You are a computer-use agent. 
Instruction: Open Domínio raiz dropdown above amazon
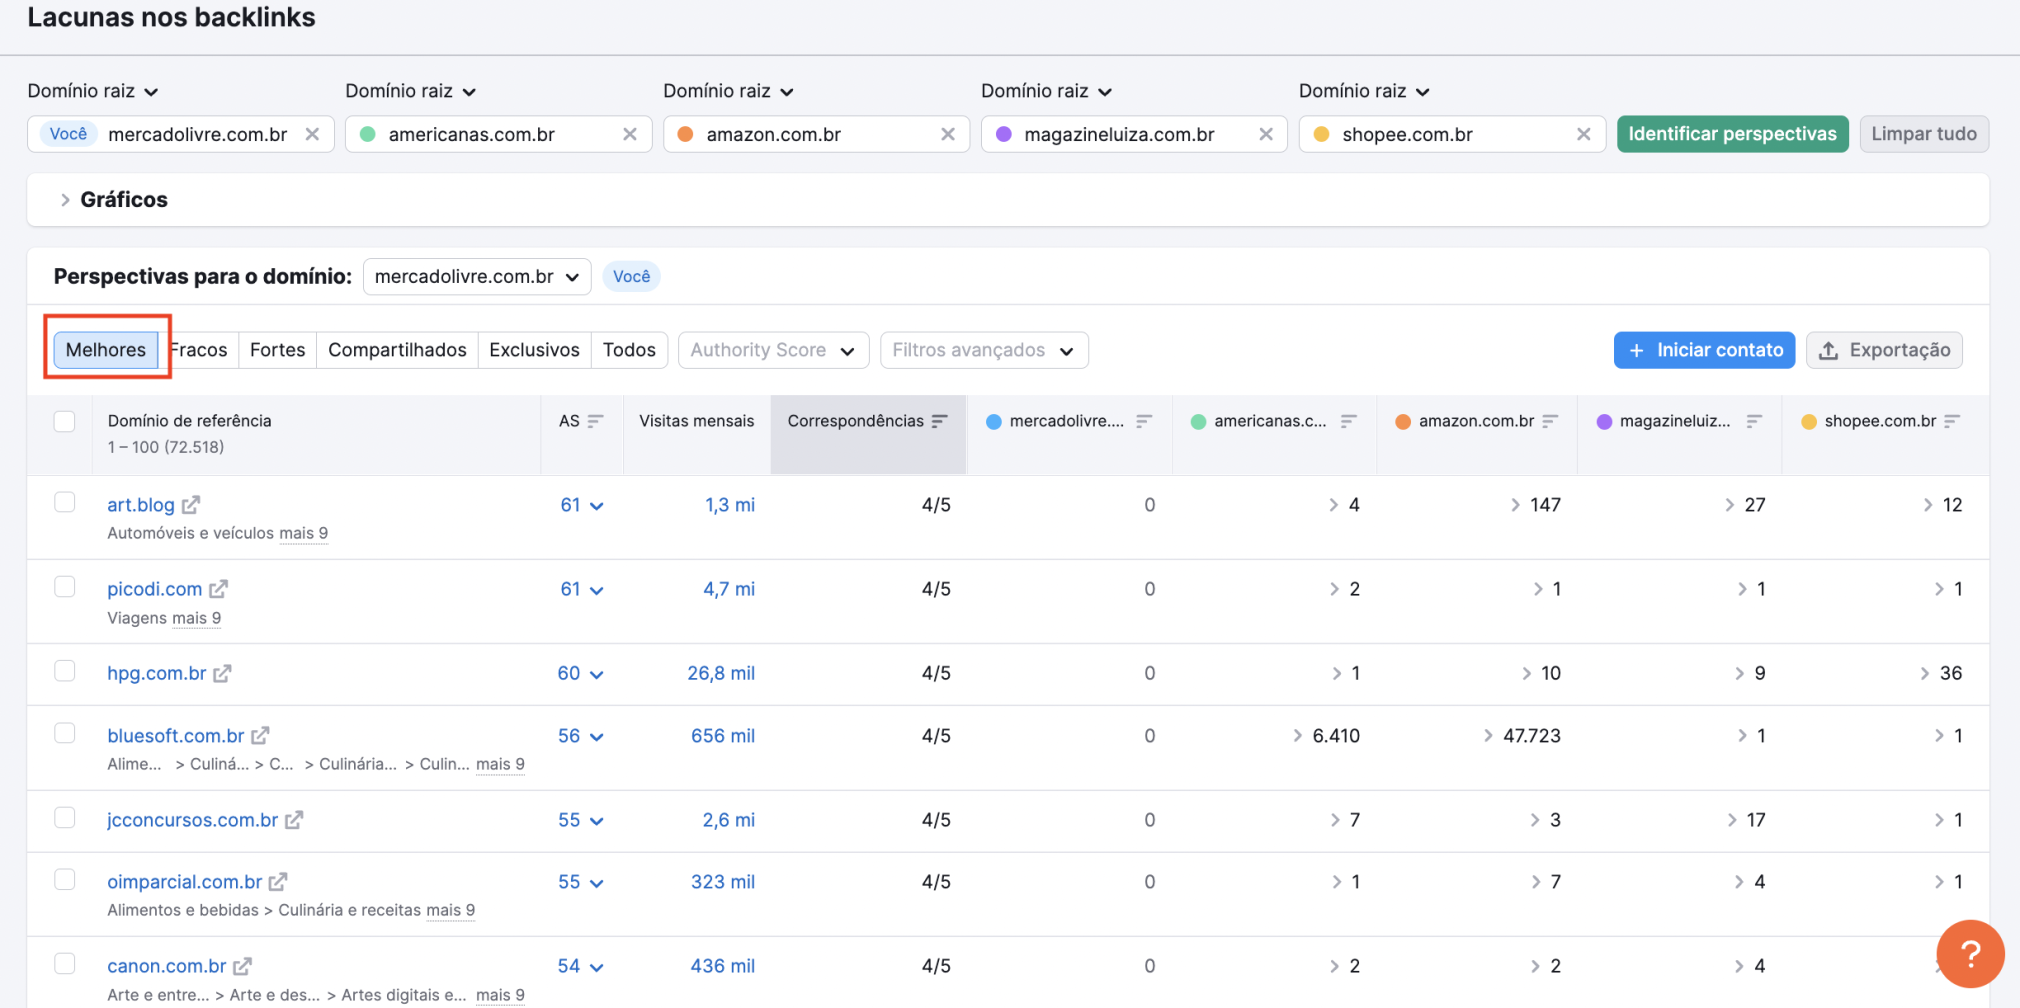click(x=729, y=91)
